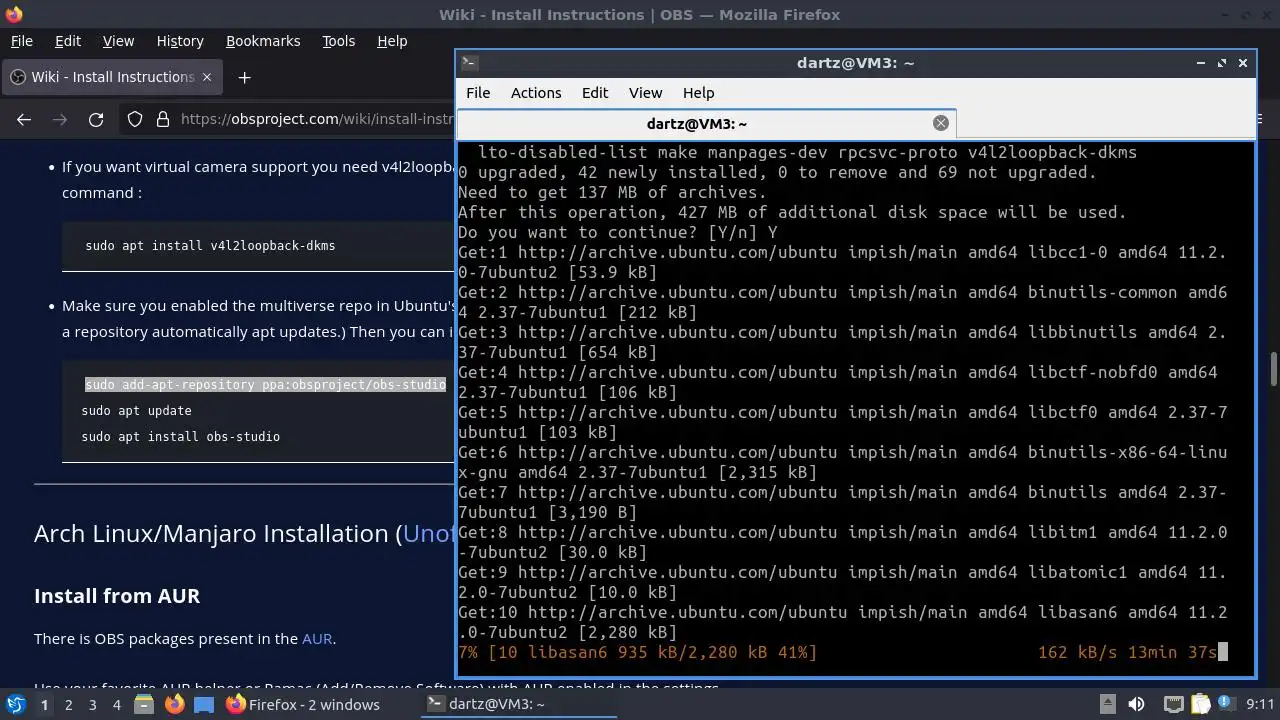
Task: Close the Wiki - Install Instructions tab
Action: (207, 77)
